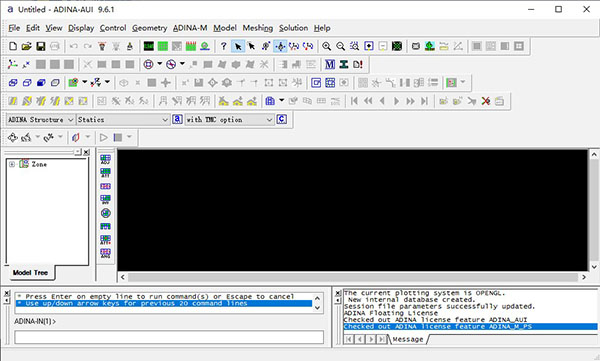Click the question mark Query icon
The width and height of the screenshot is (600, 361).
tap(223, 46)
